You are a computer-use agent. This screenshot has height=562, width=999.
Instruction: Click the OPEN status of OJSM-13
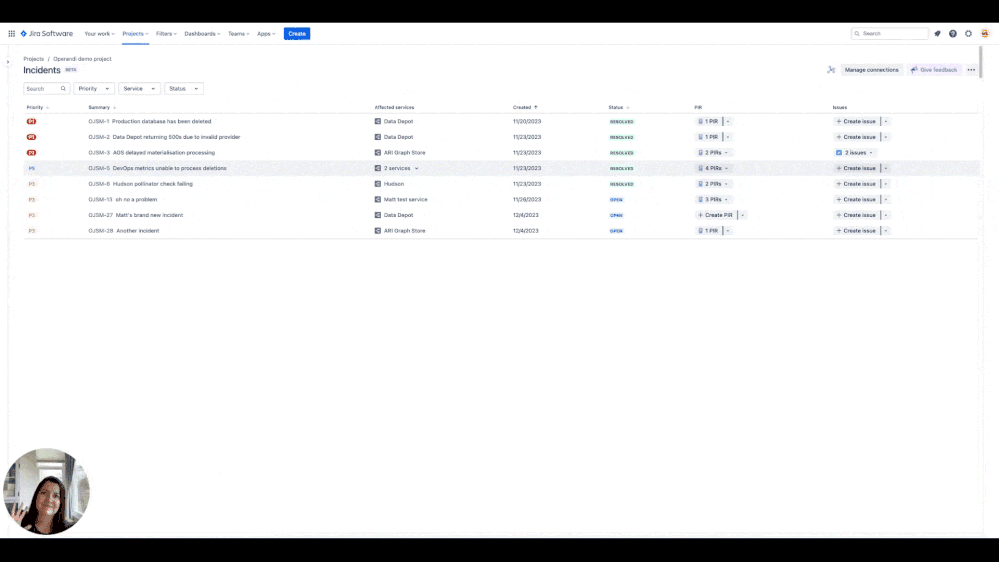click(616, 199)
